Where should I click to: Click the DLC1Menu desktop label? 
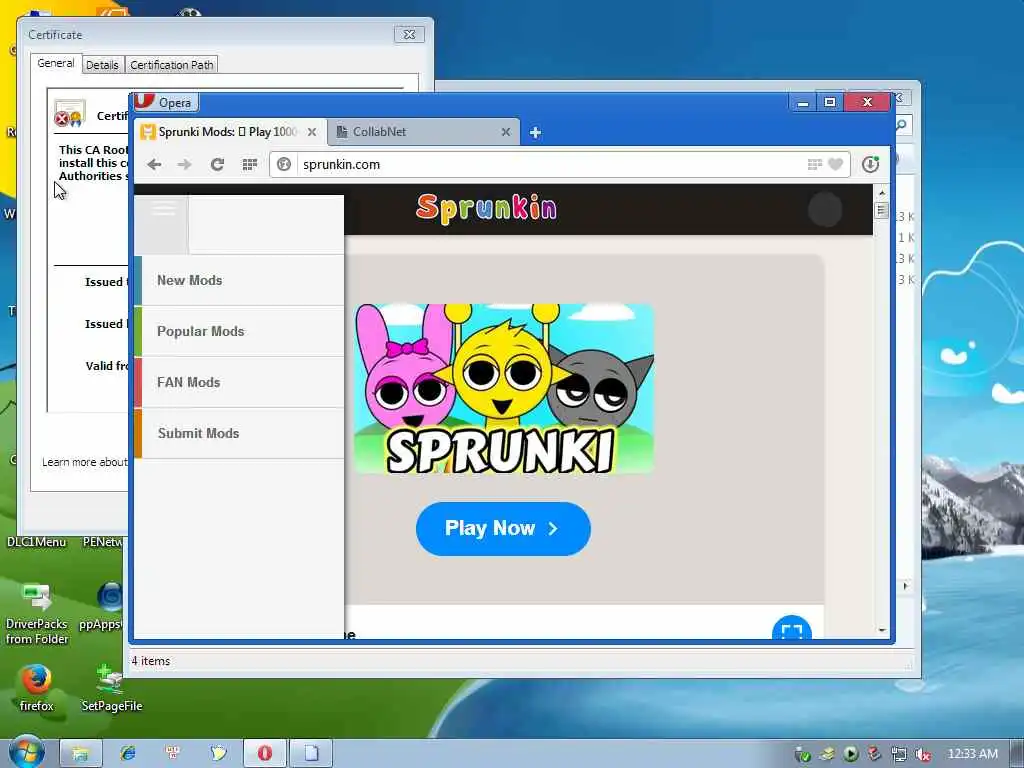click(x=37, y=542)
